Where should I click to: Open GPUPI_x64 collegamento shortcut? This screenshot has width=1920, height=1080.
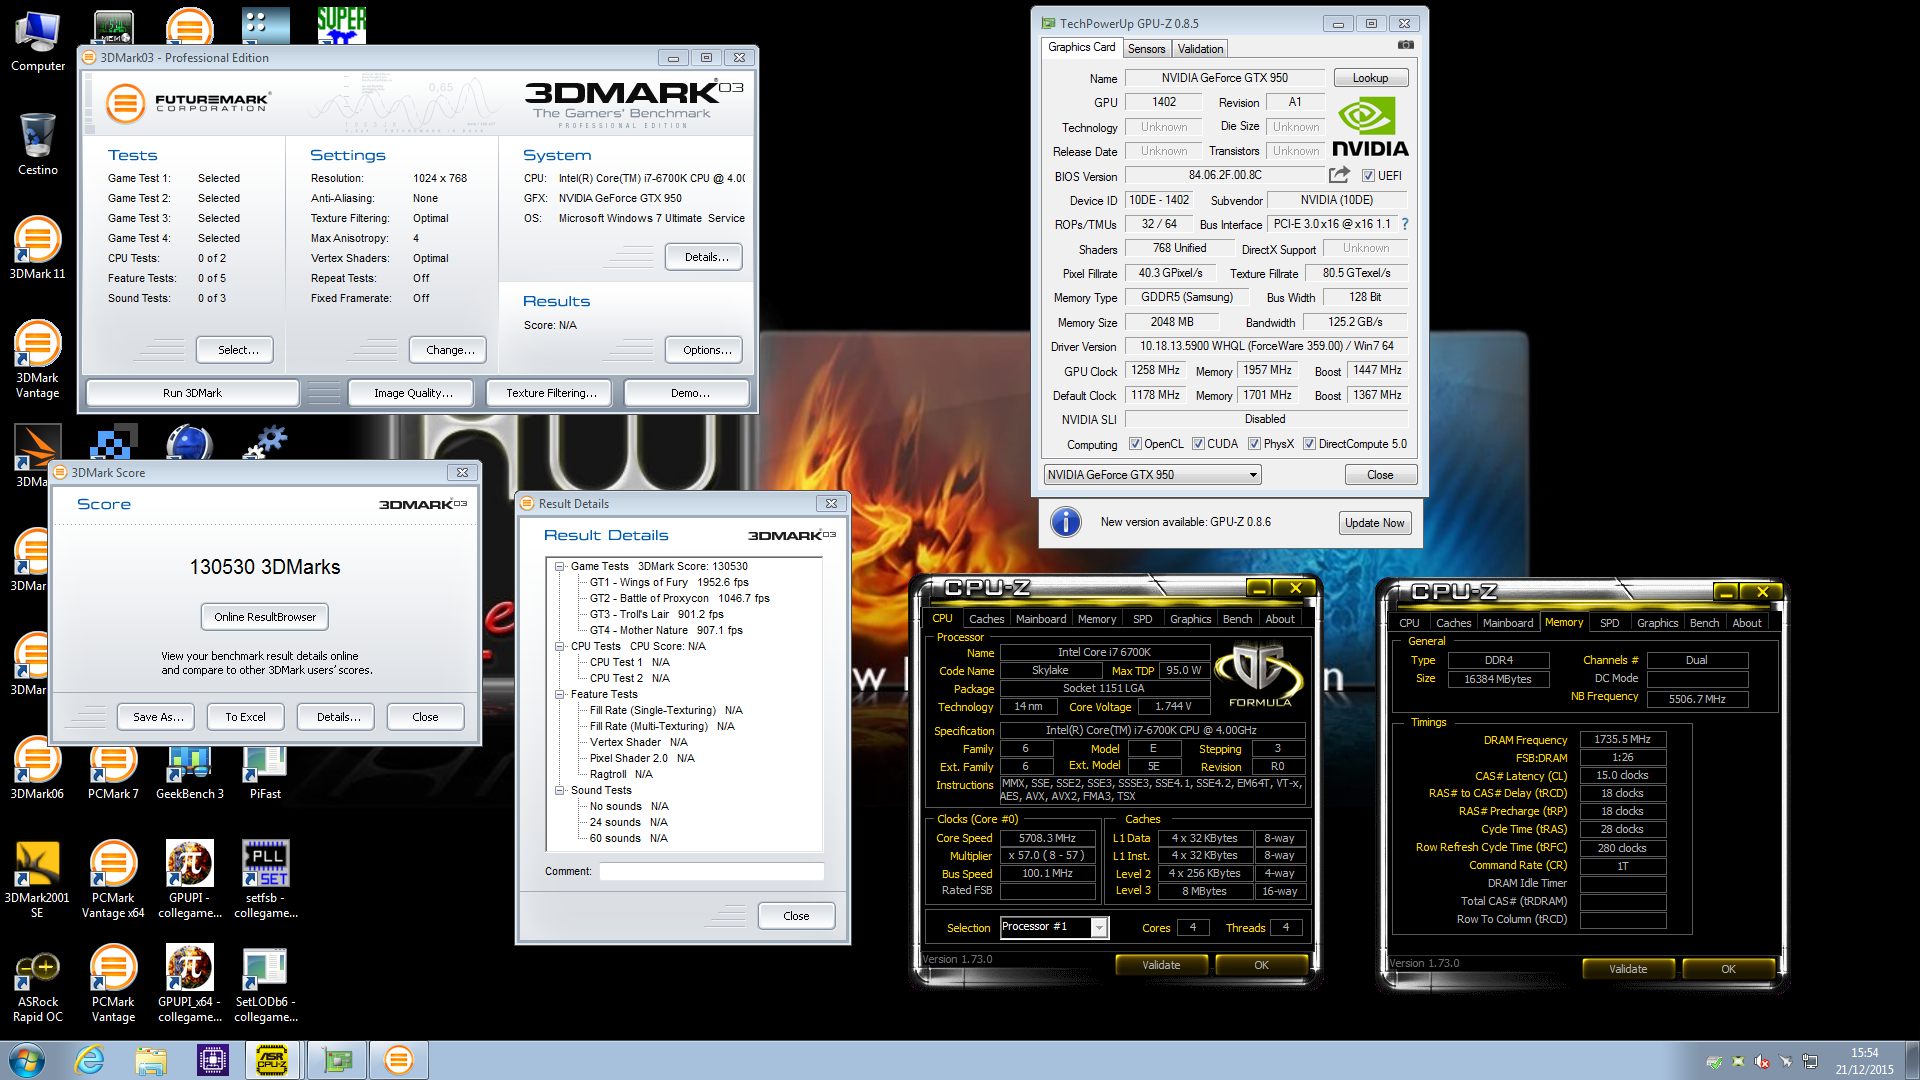(190, 984)
